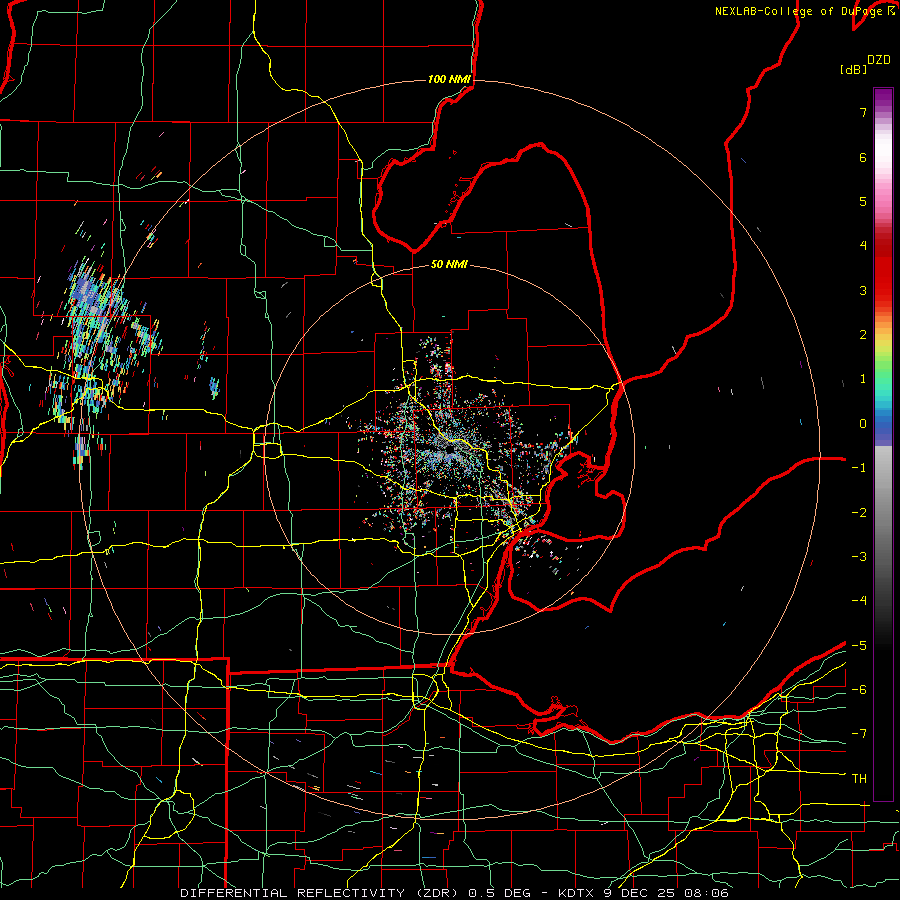Click the DZD legend title
The image size is (900, 900).
tap(879, 60)
